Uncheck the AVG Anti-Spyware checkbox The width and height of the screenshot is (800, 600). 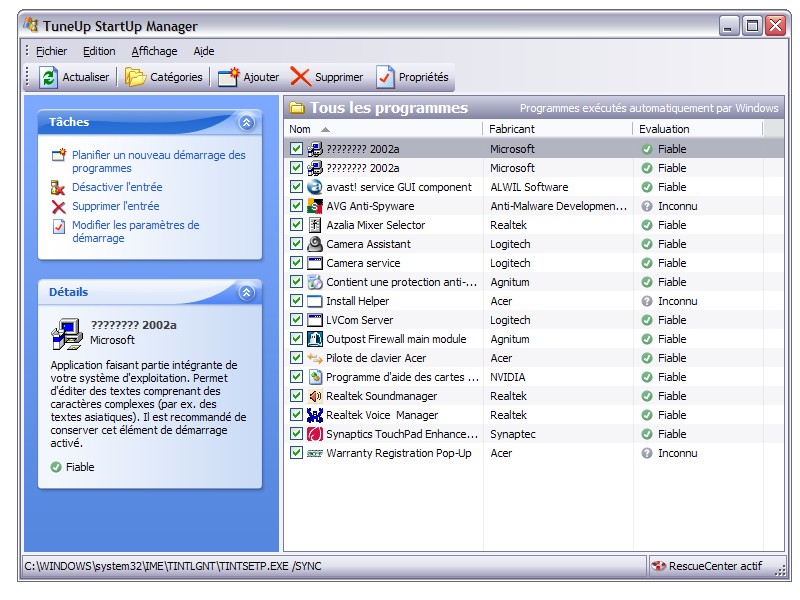[x=296, y=206]
